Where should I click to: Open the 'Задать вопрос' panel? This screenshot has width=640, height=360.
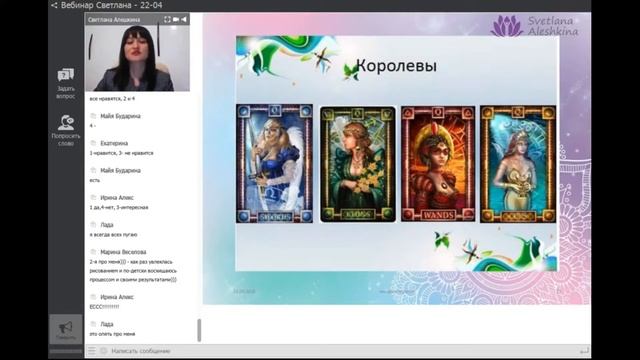pos(66,84)
